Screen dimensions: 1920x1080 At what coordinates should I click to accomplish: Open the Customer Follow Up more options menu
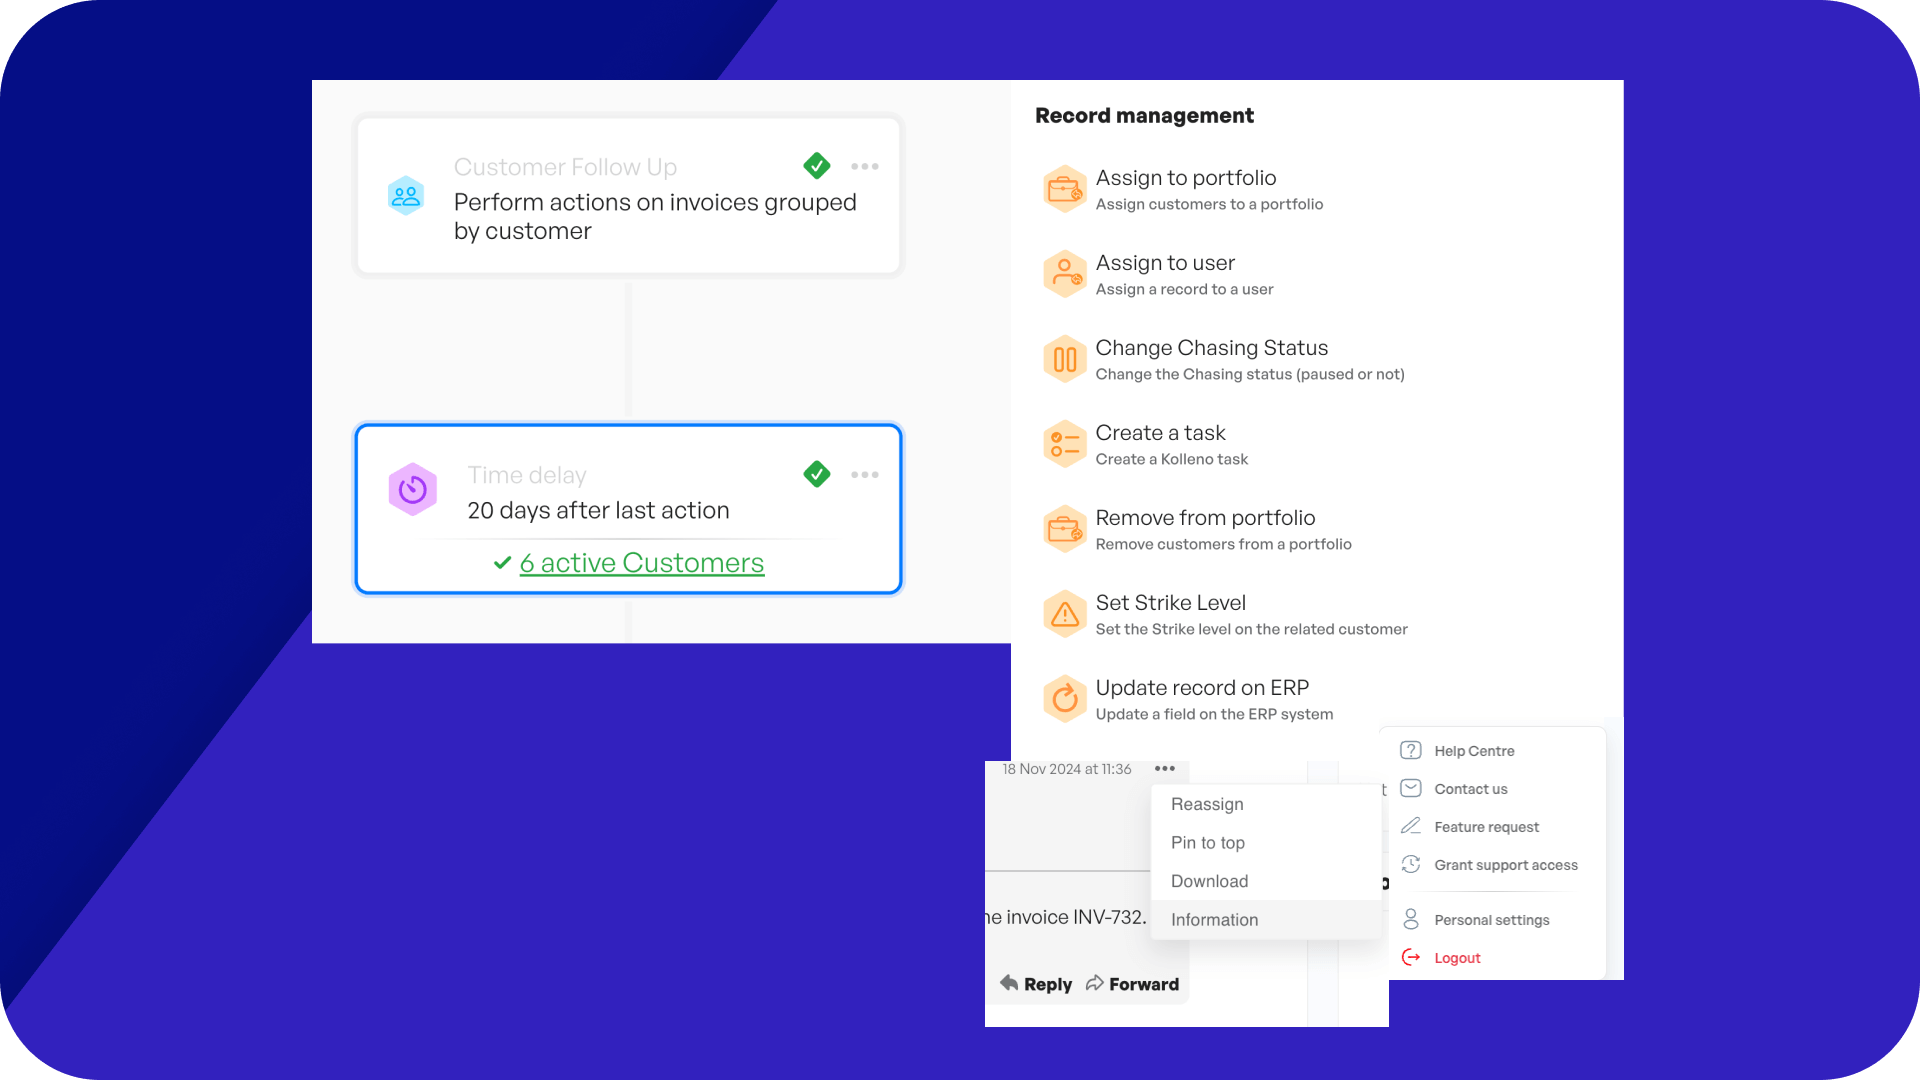[x=865, y=167]
